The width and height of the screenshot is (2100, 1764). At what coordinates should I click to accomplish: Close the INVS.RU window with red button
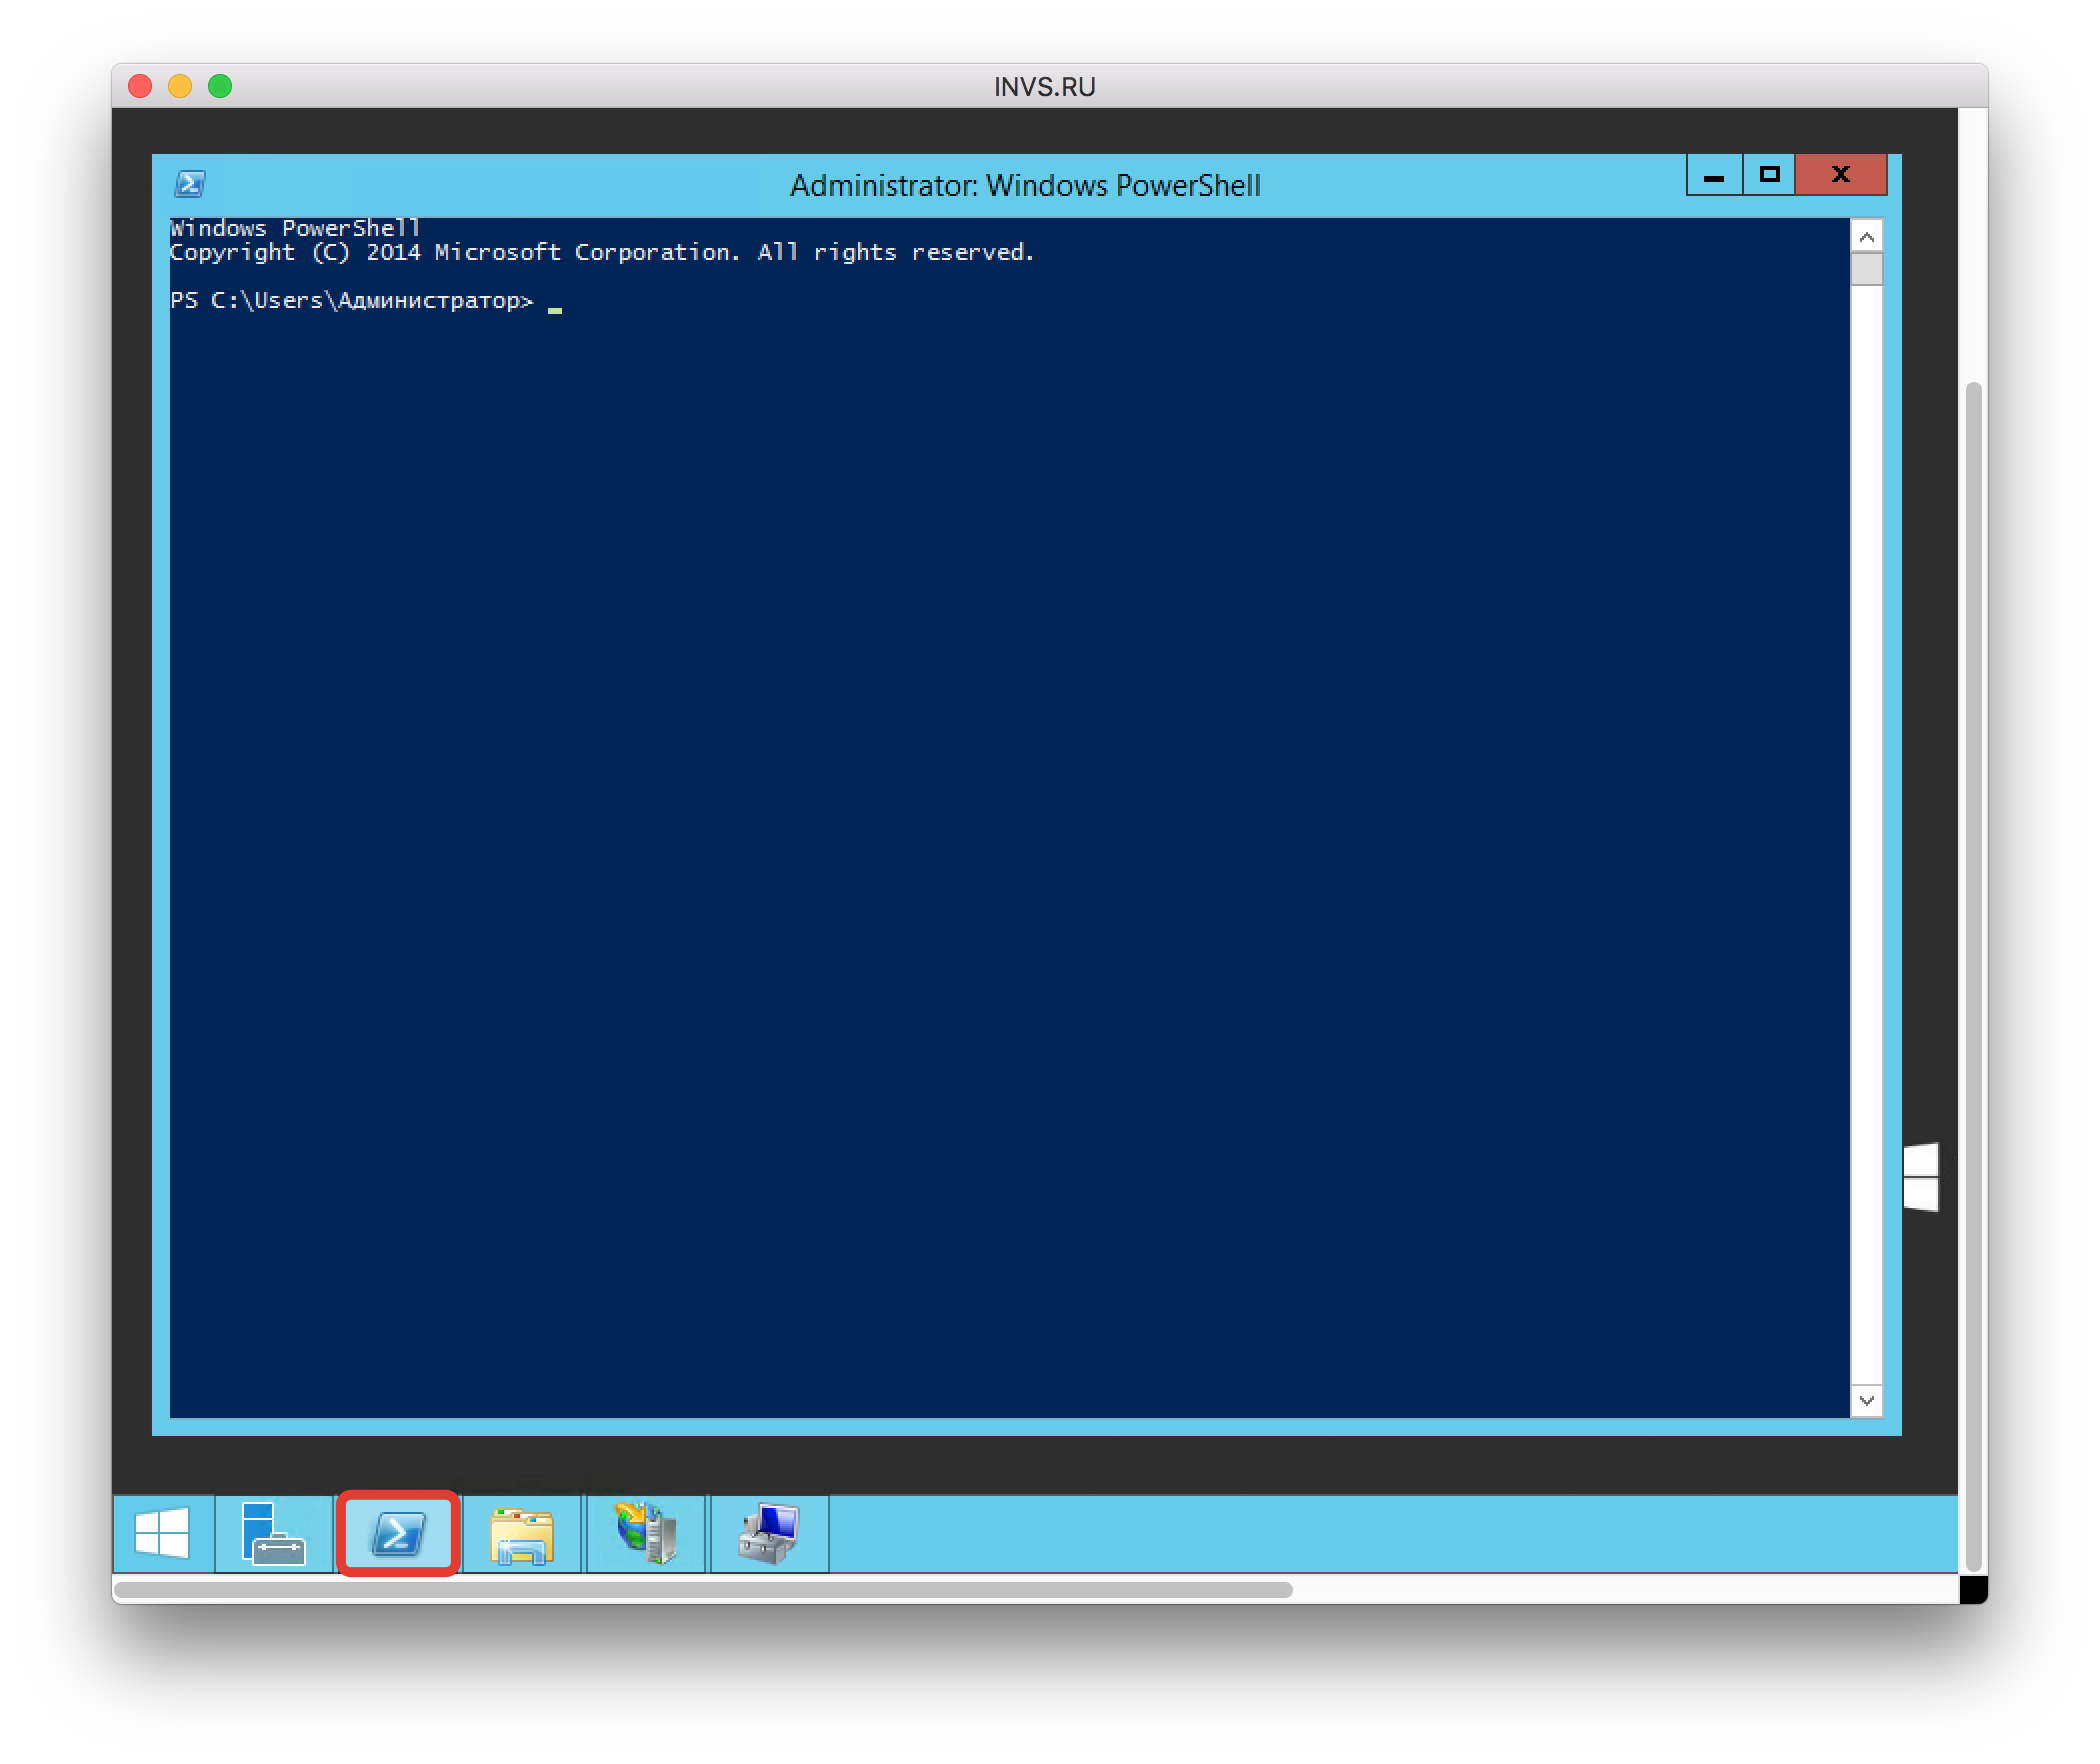pyautogui.click(x=140, y=86)
